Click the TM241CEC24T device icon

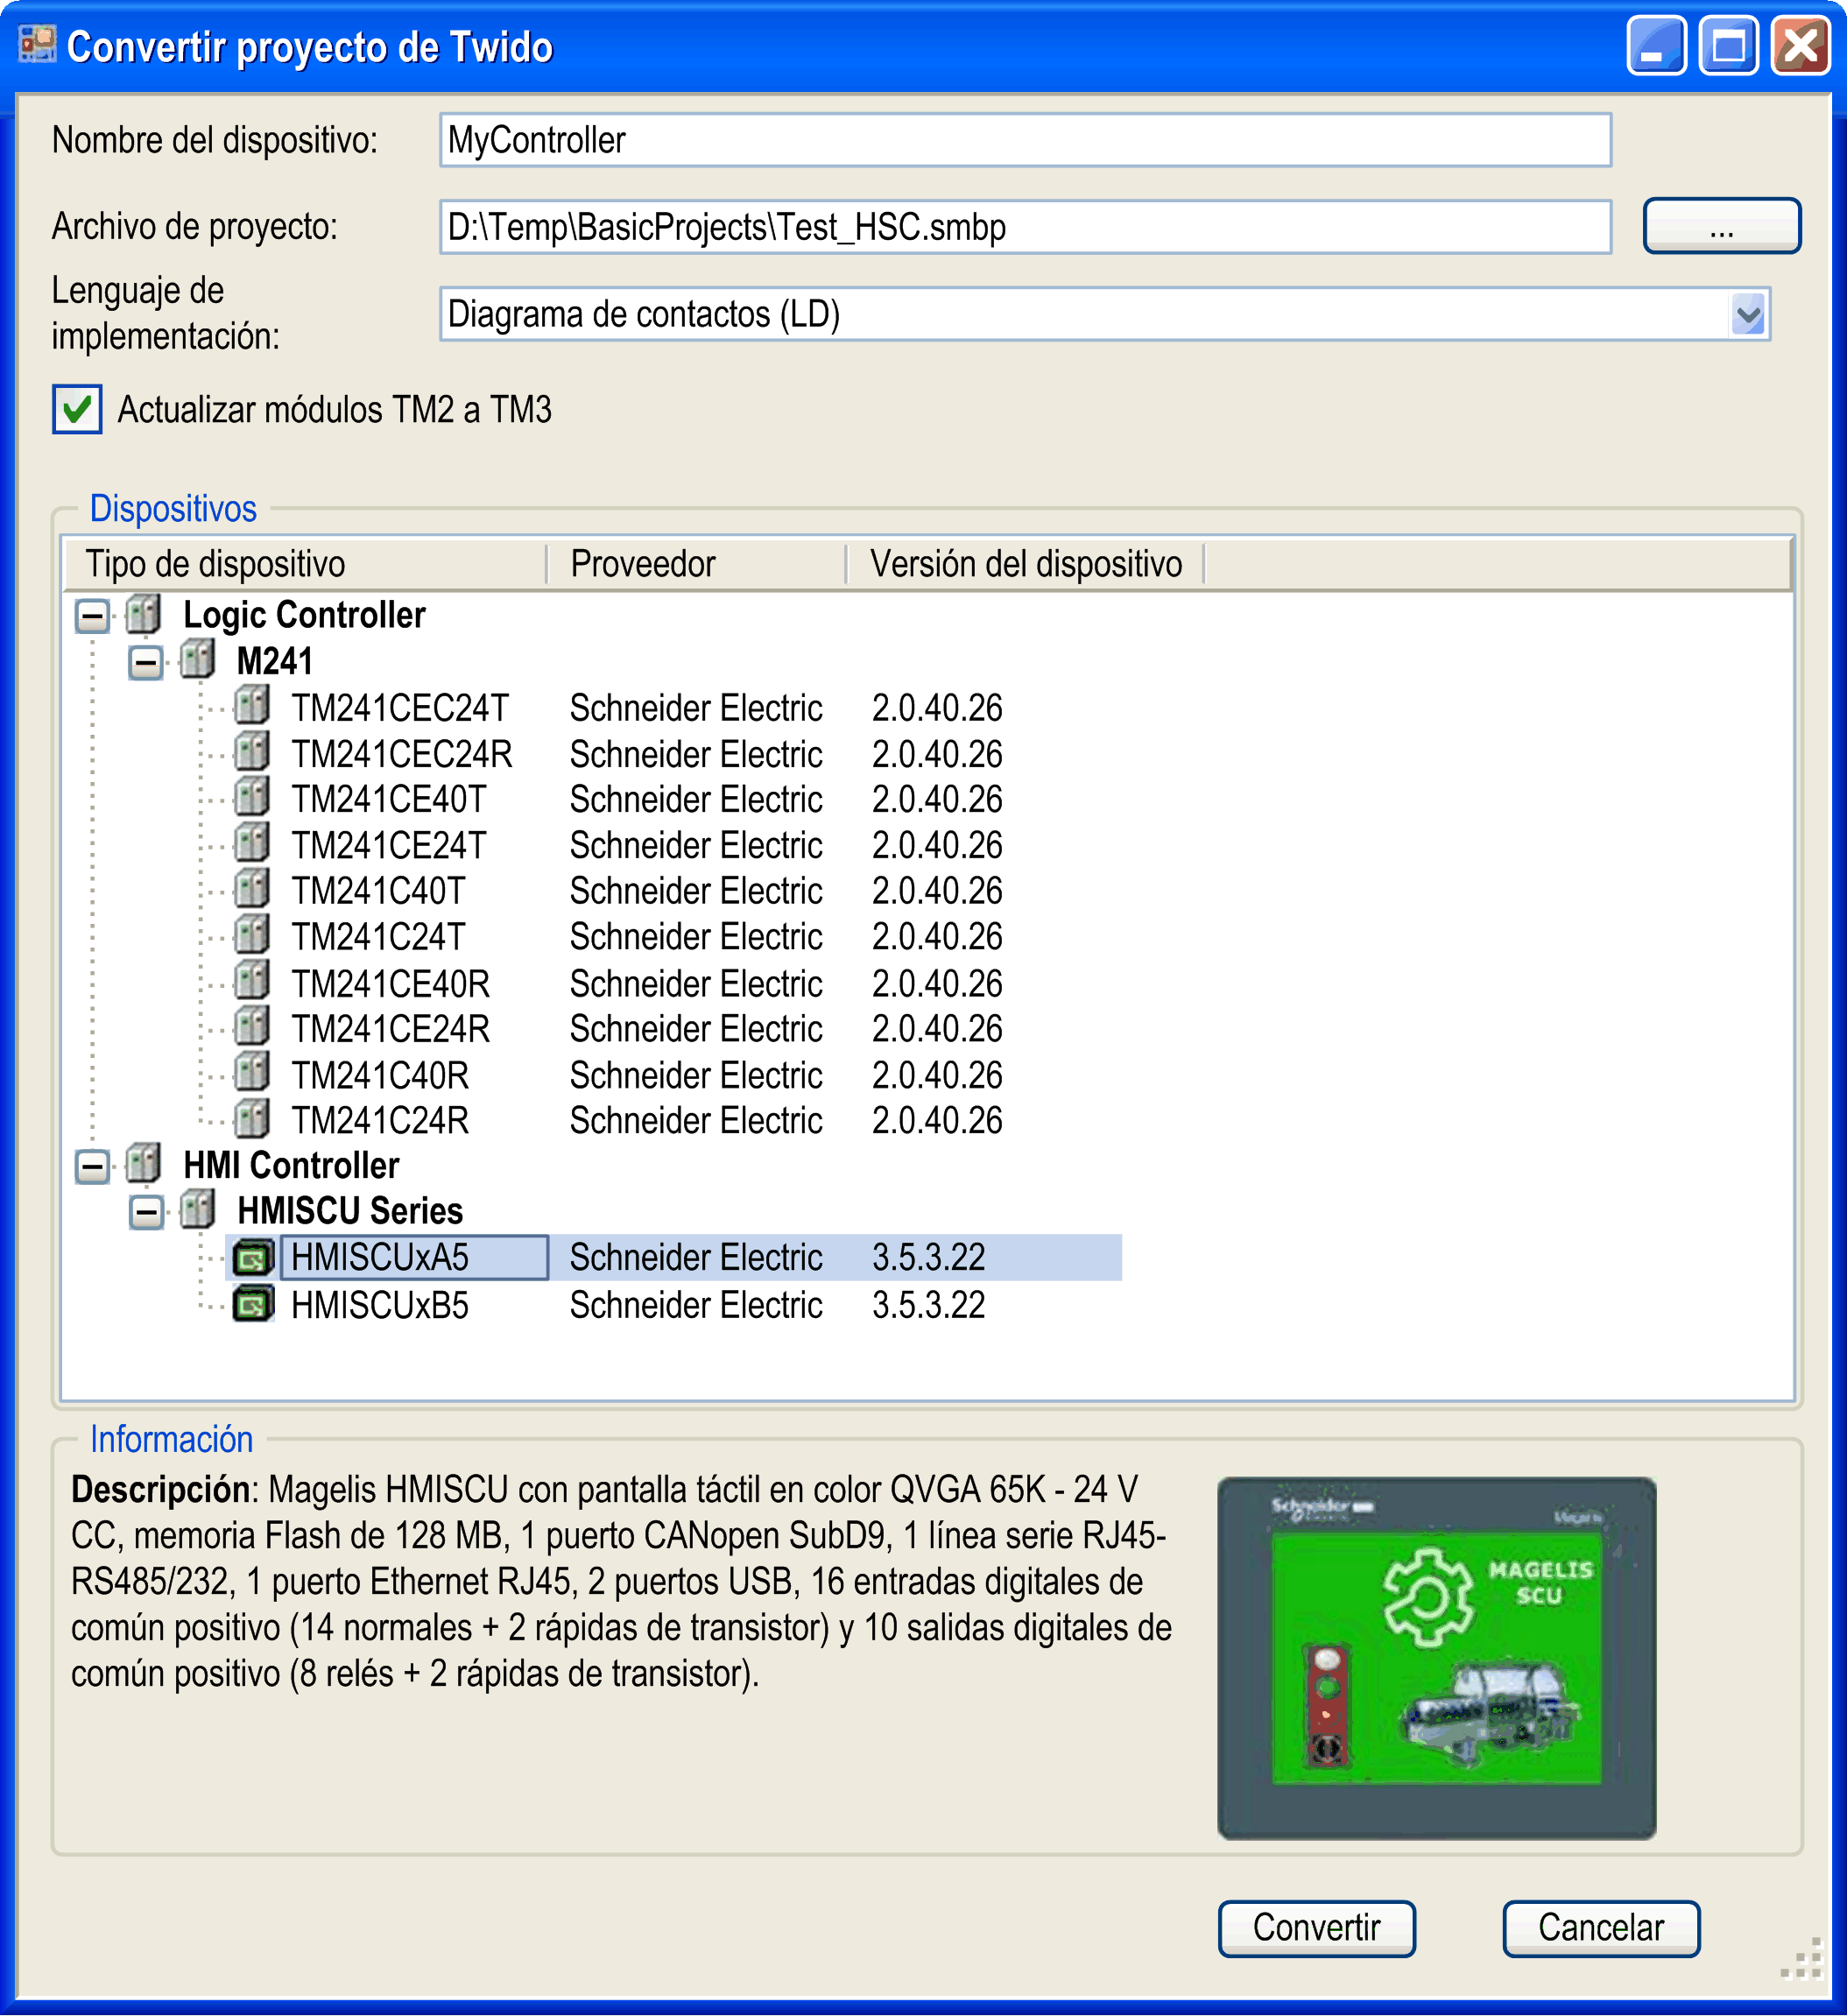pyautogui.click(x=252, y=707)
